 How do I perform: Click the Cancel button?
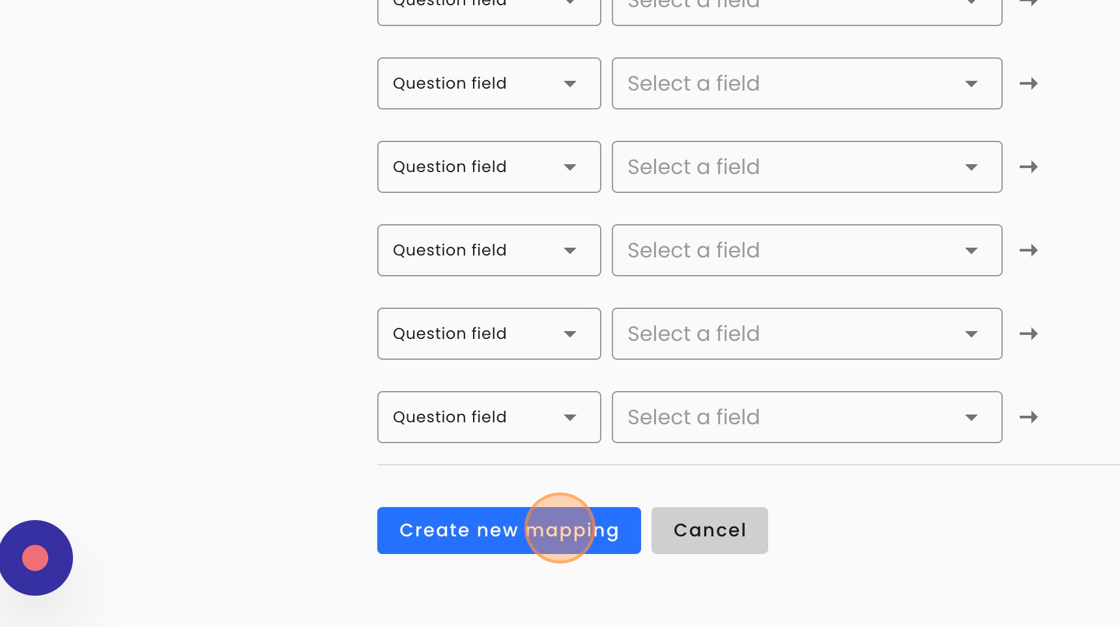point(709,530)
